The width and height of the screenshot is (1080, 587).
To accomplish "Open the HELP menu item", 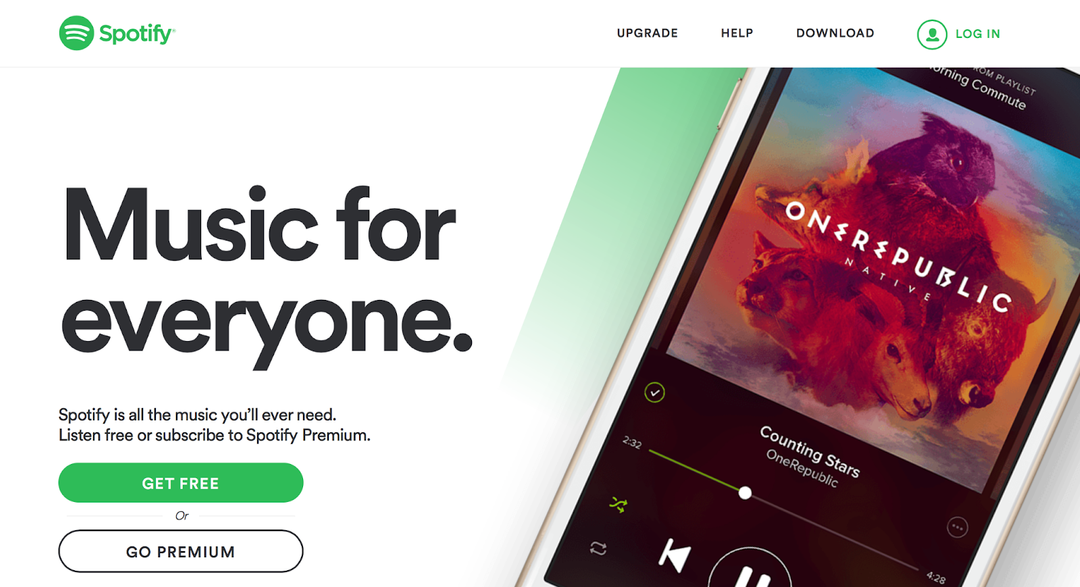I will click(x=737, y=33).
